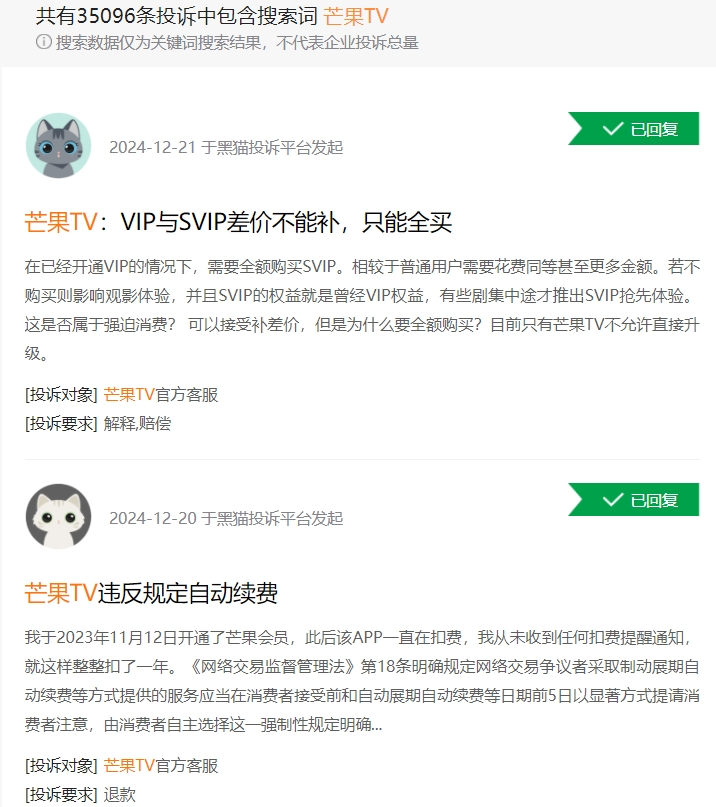Click the 退款 complaint request text
The width and height of the screenshot is (716, 807).
point(119,795)
